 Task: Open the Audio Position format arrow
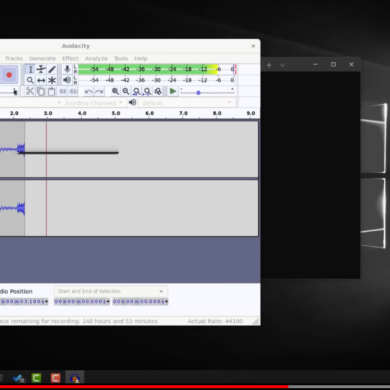tap(46, 301)
